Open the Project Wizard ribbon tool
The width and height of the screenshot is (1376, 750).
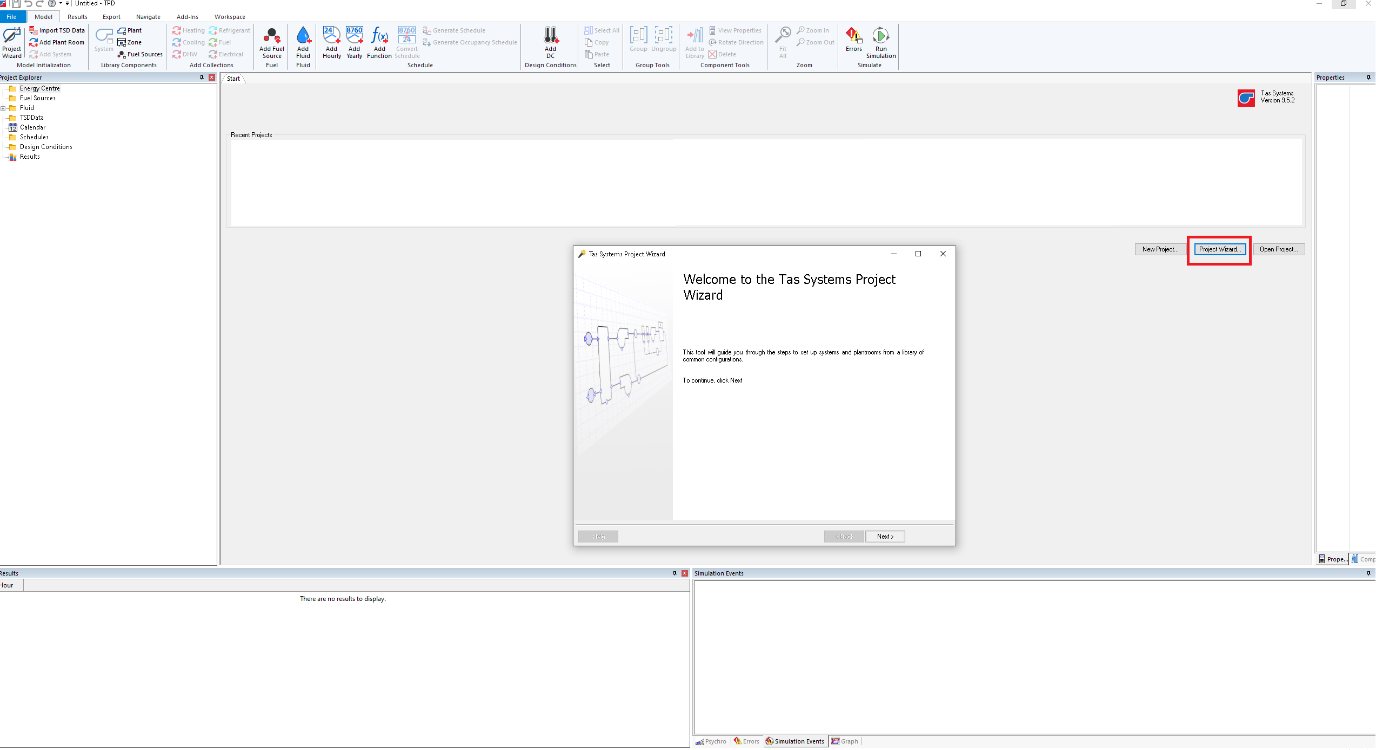coord(11,42)
